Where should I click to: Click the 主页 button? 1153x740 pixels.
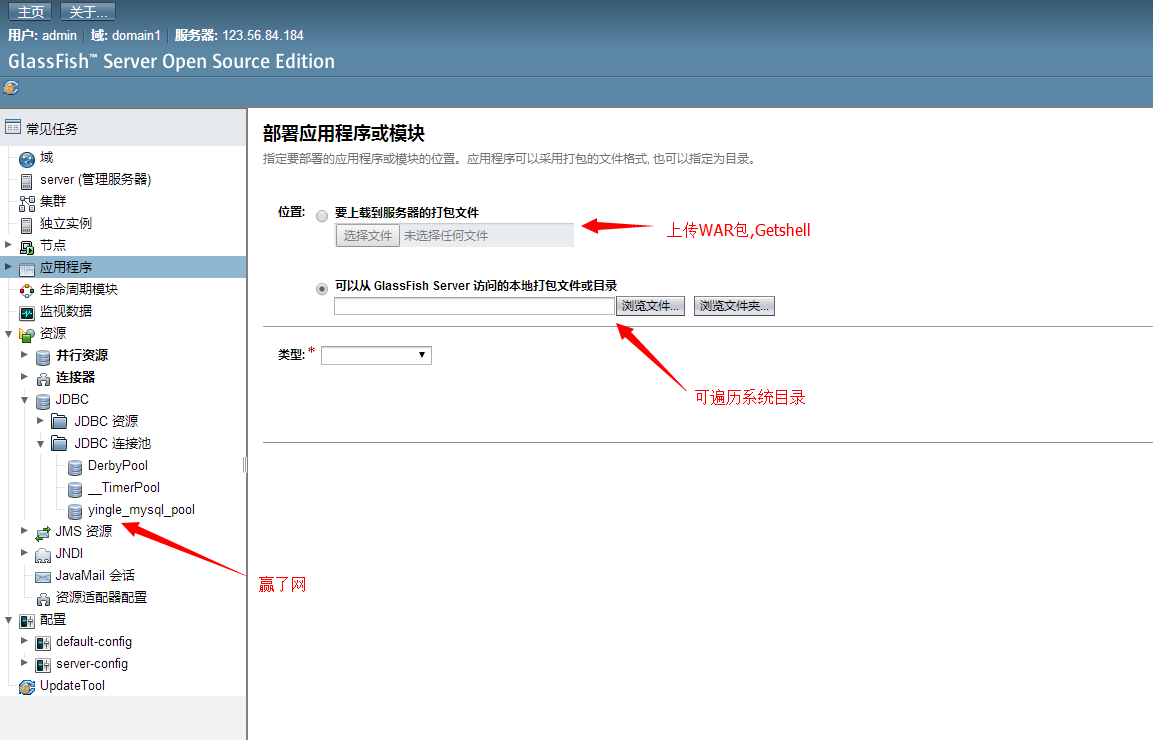[29, 12]
